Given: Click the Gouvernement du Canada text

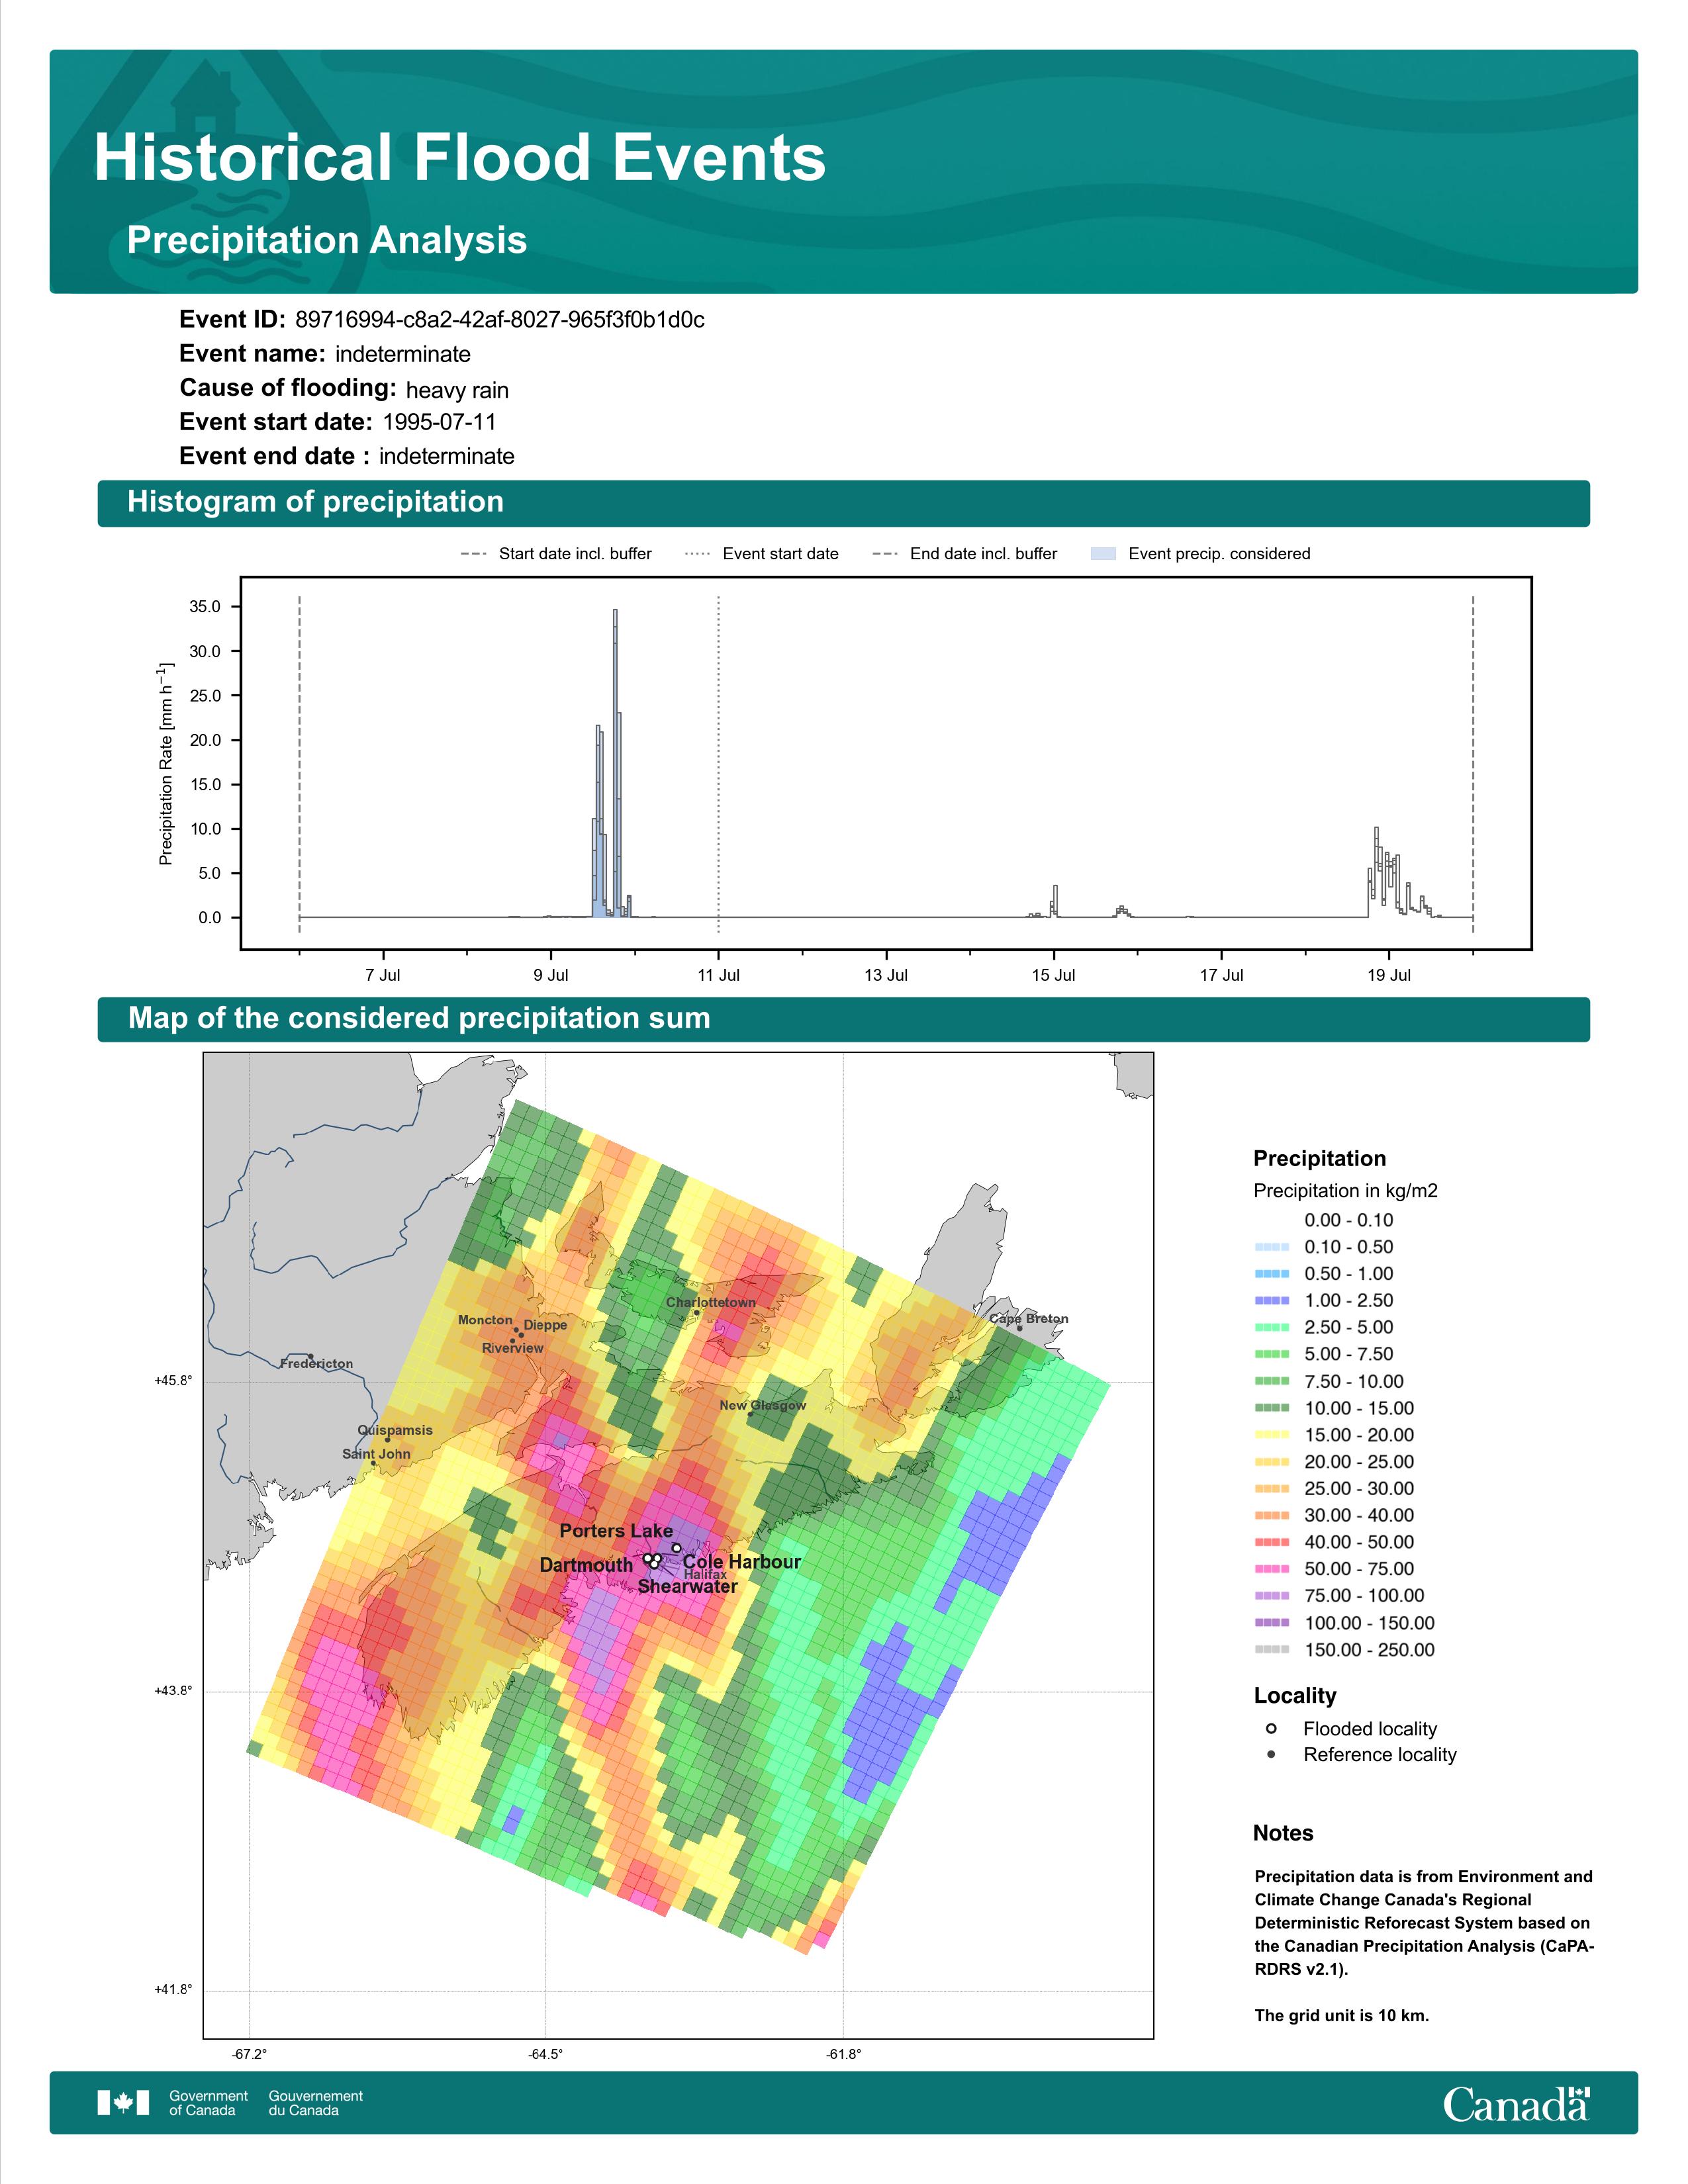Looking at the screenshot, I should [316, 2103].
